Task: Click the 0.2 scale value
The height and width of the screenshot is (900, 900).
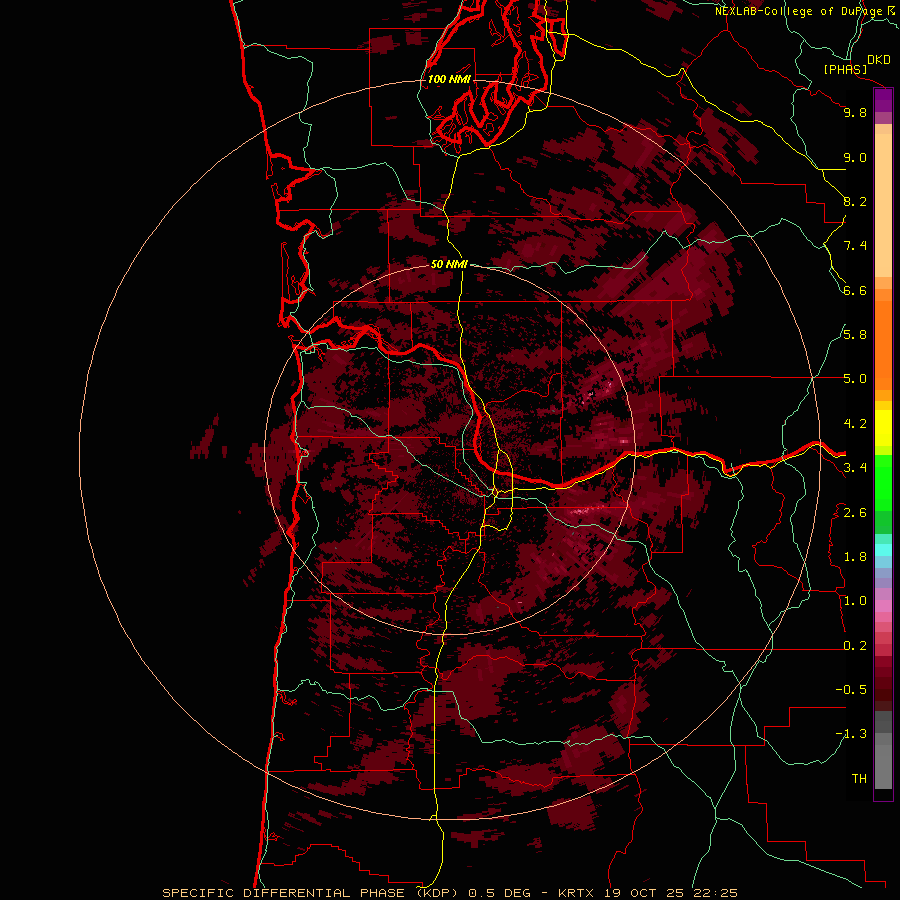Action: coord(855,646)
